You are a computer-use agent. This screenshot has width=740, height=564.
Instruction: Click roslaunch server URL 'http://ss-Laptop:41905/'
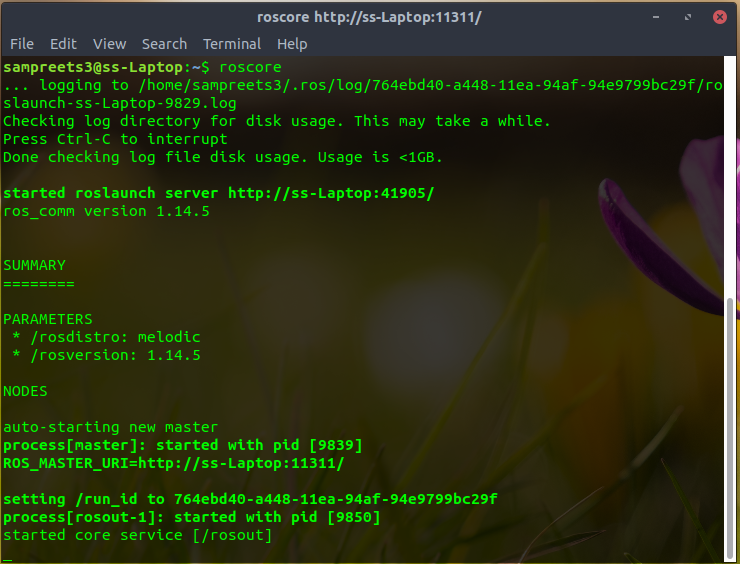click(331, 193)
